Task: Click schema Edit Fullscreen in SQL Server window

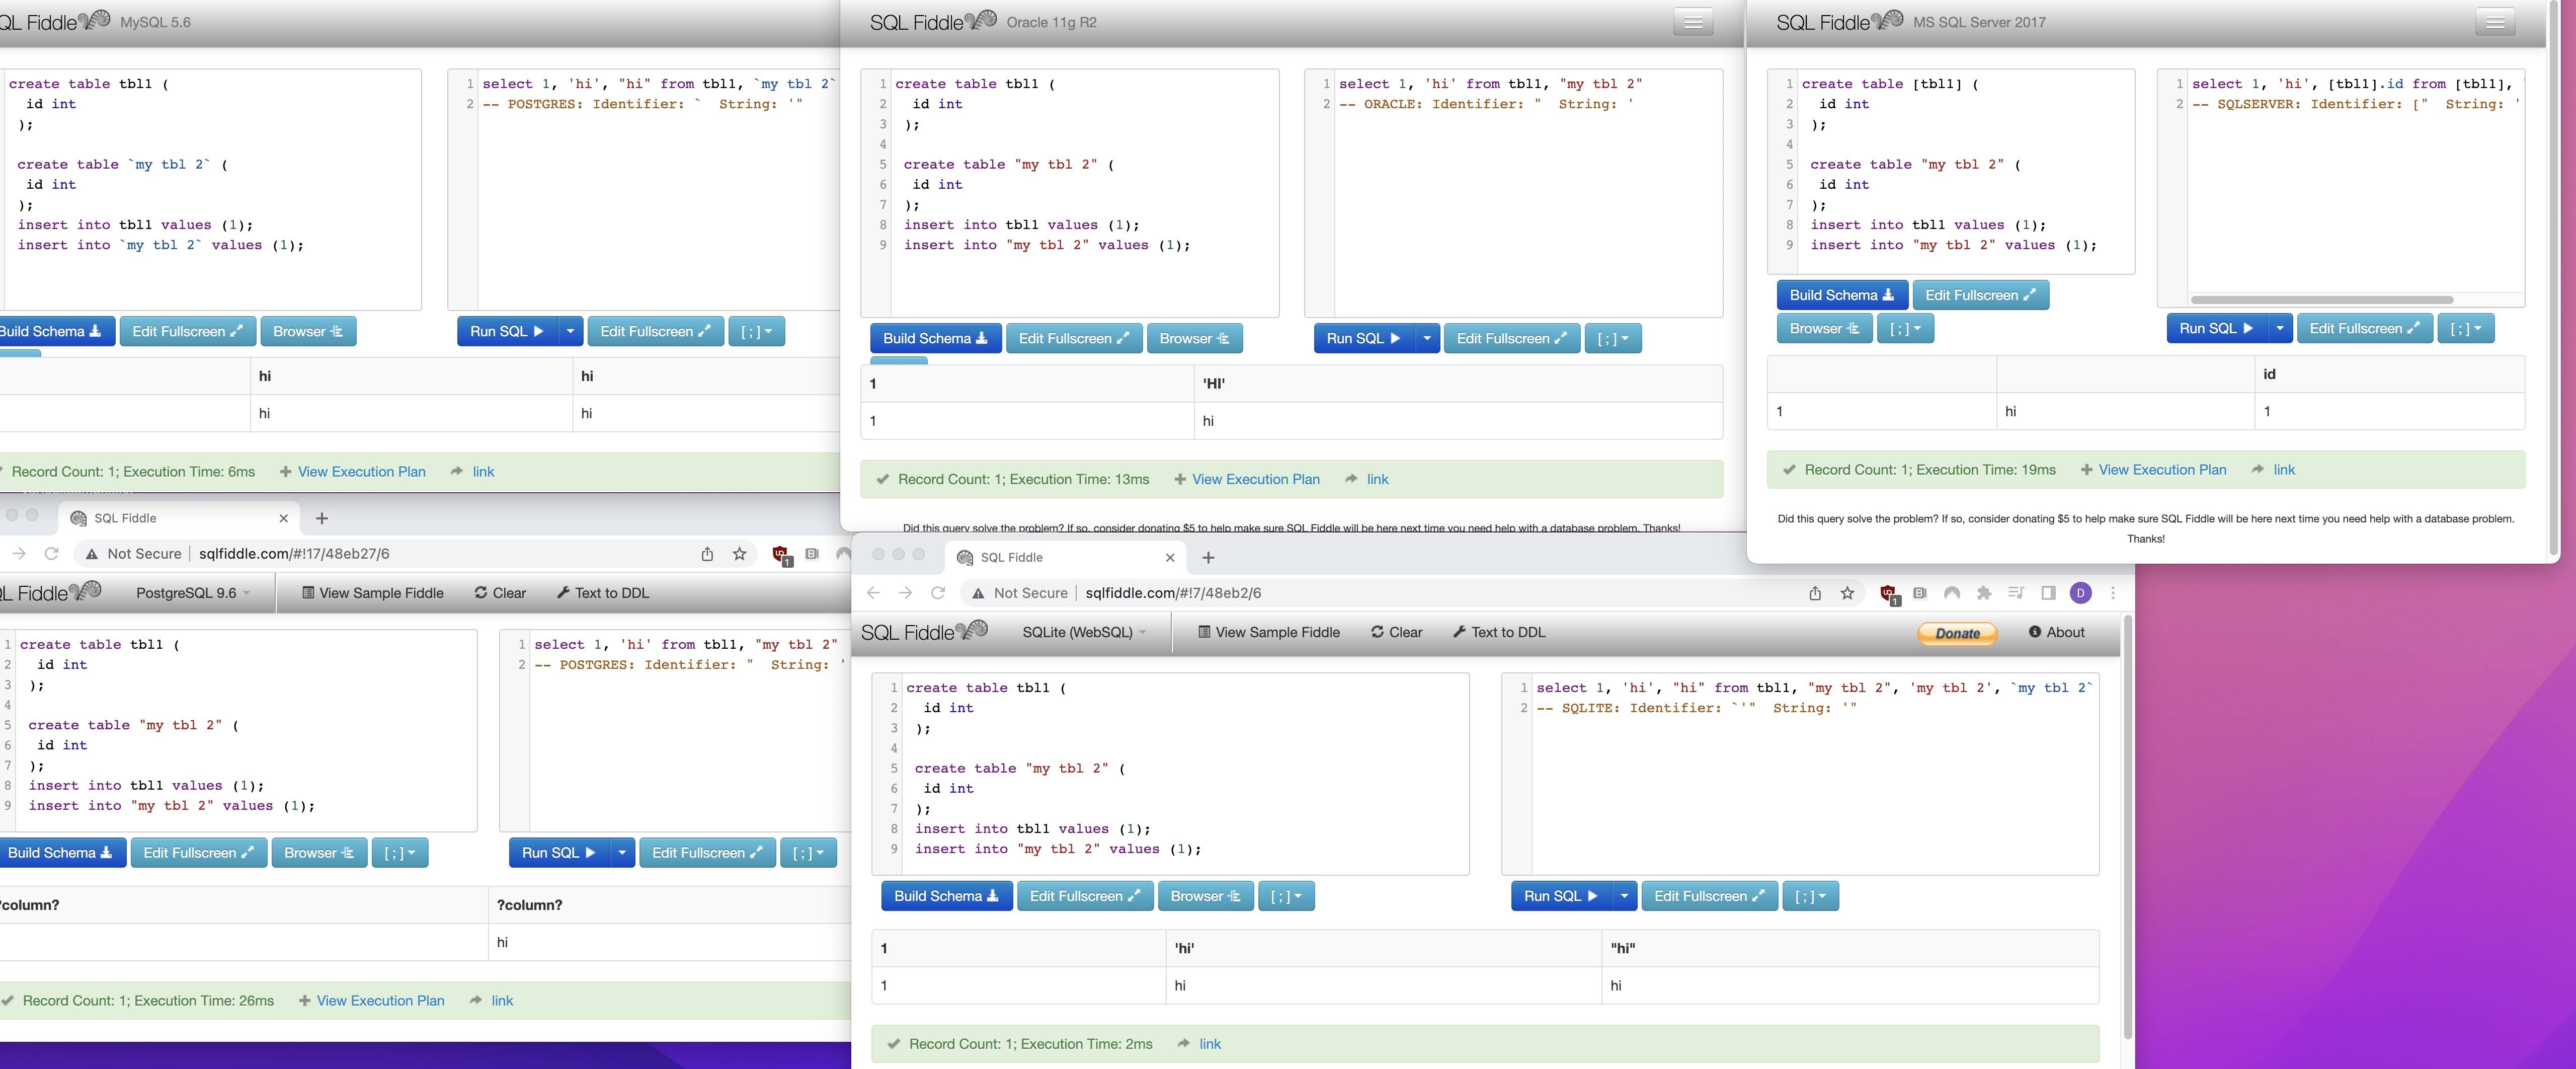Action: point(1980,295)
